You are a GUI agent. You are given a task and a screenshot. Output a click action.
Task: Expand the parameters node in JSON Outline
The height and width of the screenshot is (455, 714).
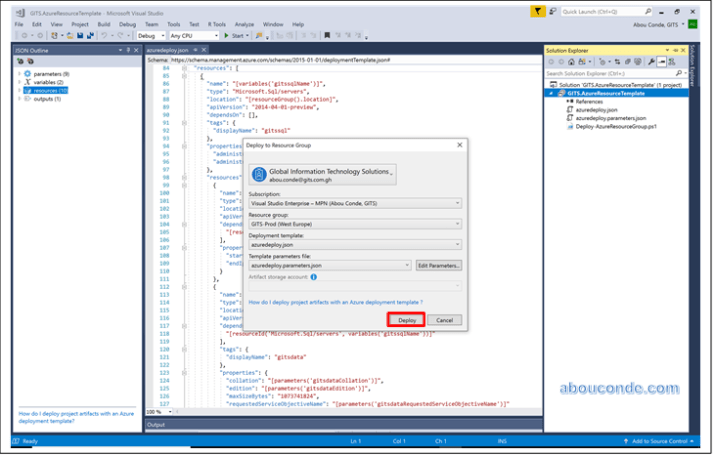point(19,73)
